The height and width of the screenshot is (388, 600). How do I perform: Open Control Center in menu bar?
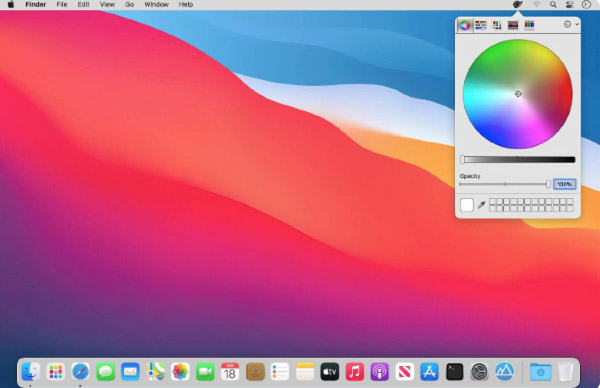click(x=569, y=5)
